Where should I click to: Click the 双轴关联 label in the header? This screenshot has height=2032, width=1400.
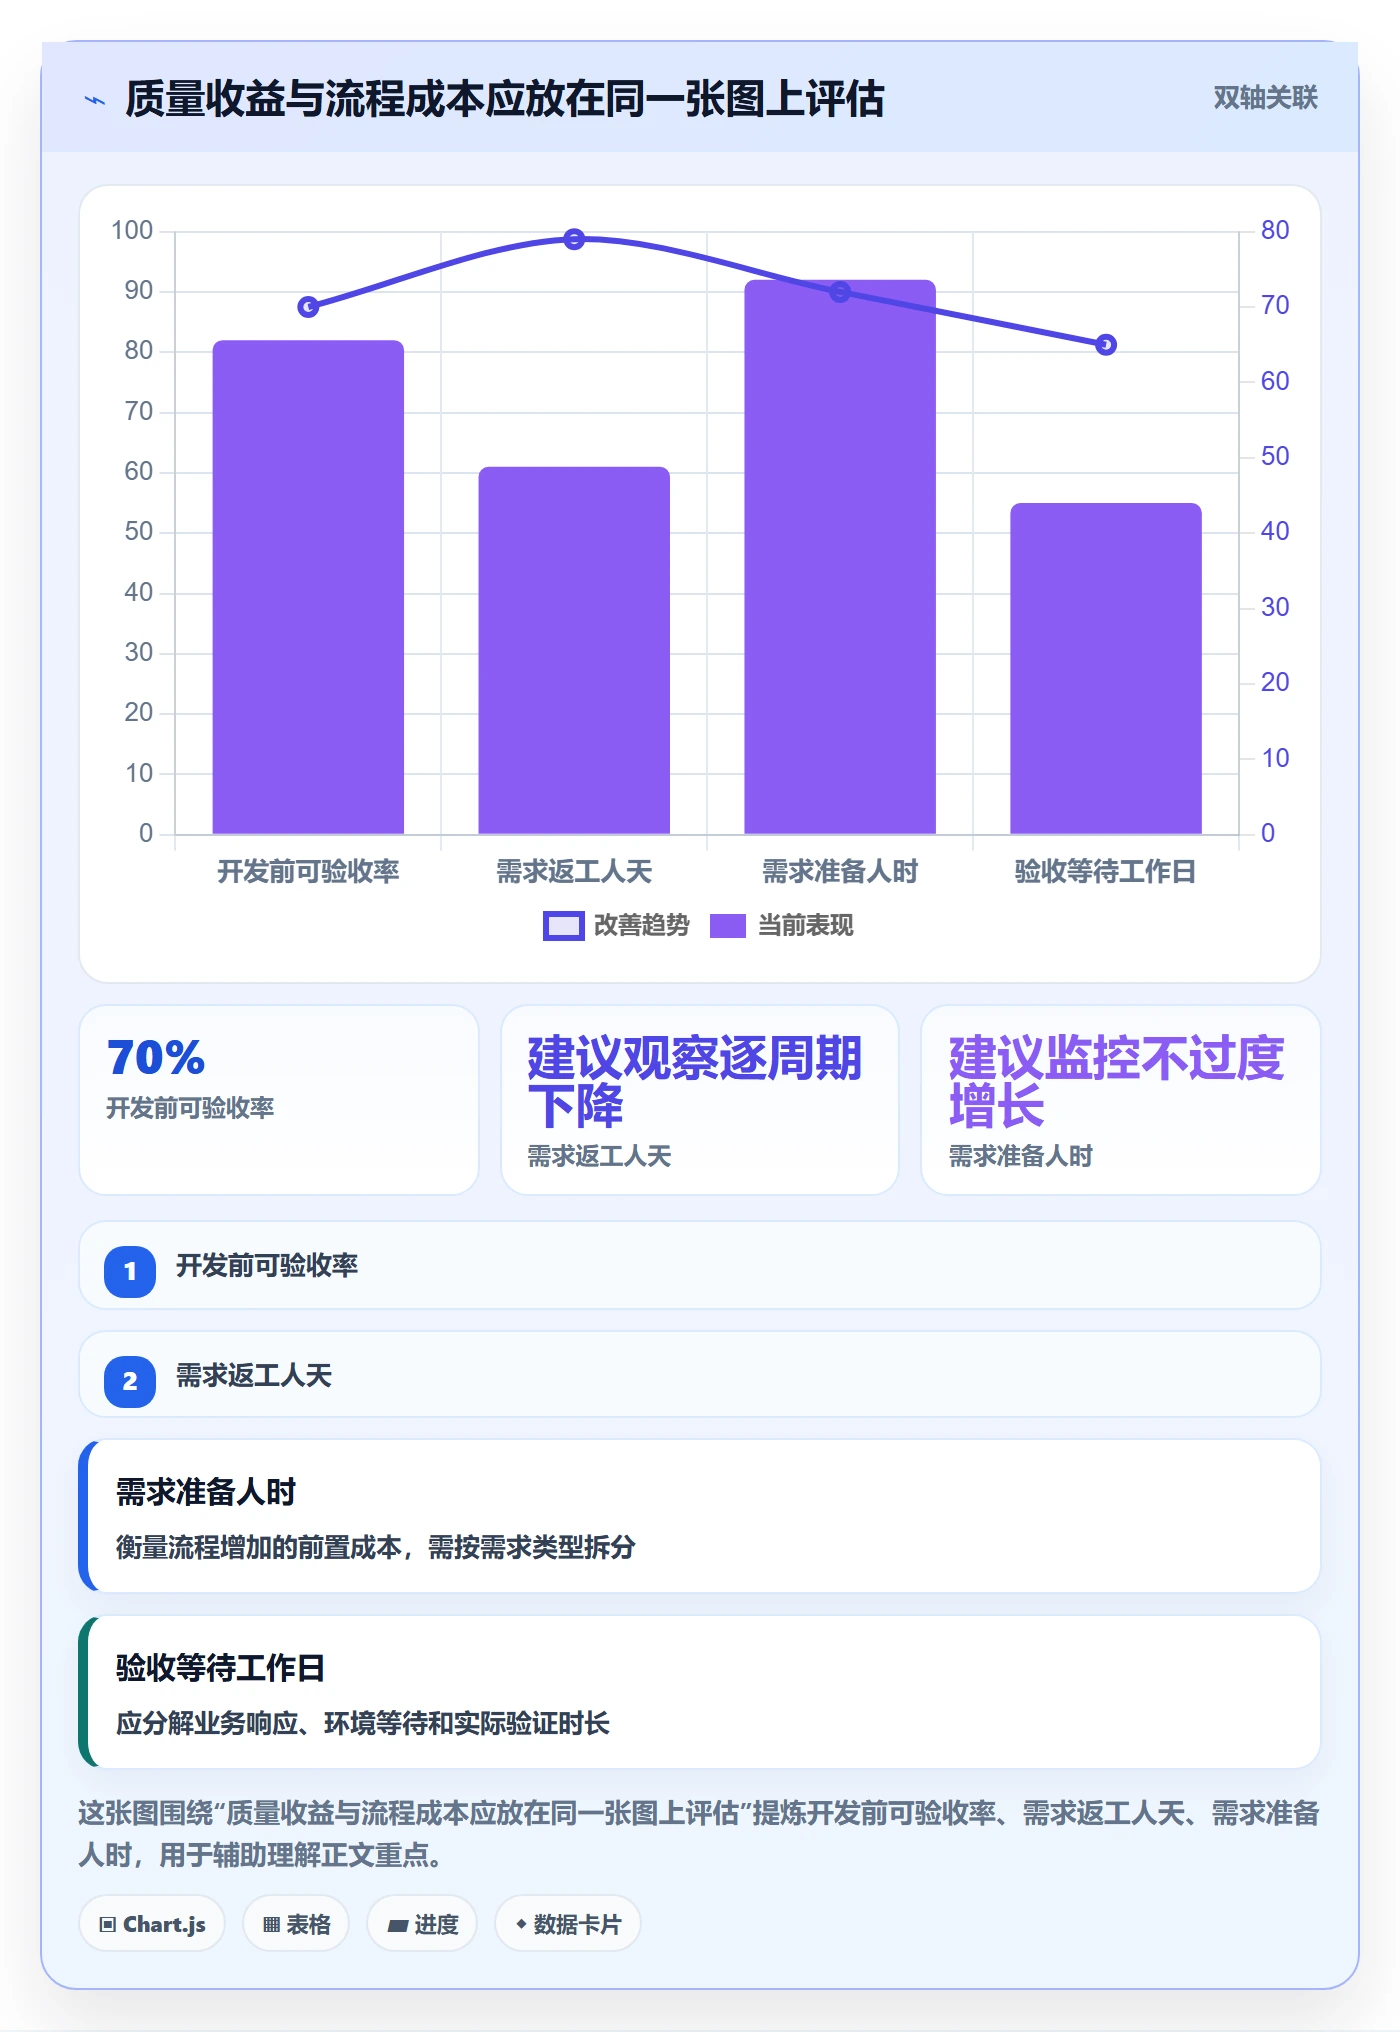(1265, 98)
